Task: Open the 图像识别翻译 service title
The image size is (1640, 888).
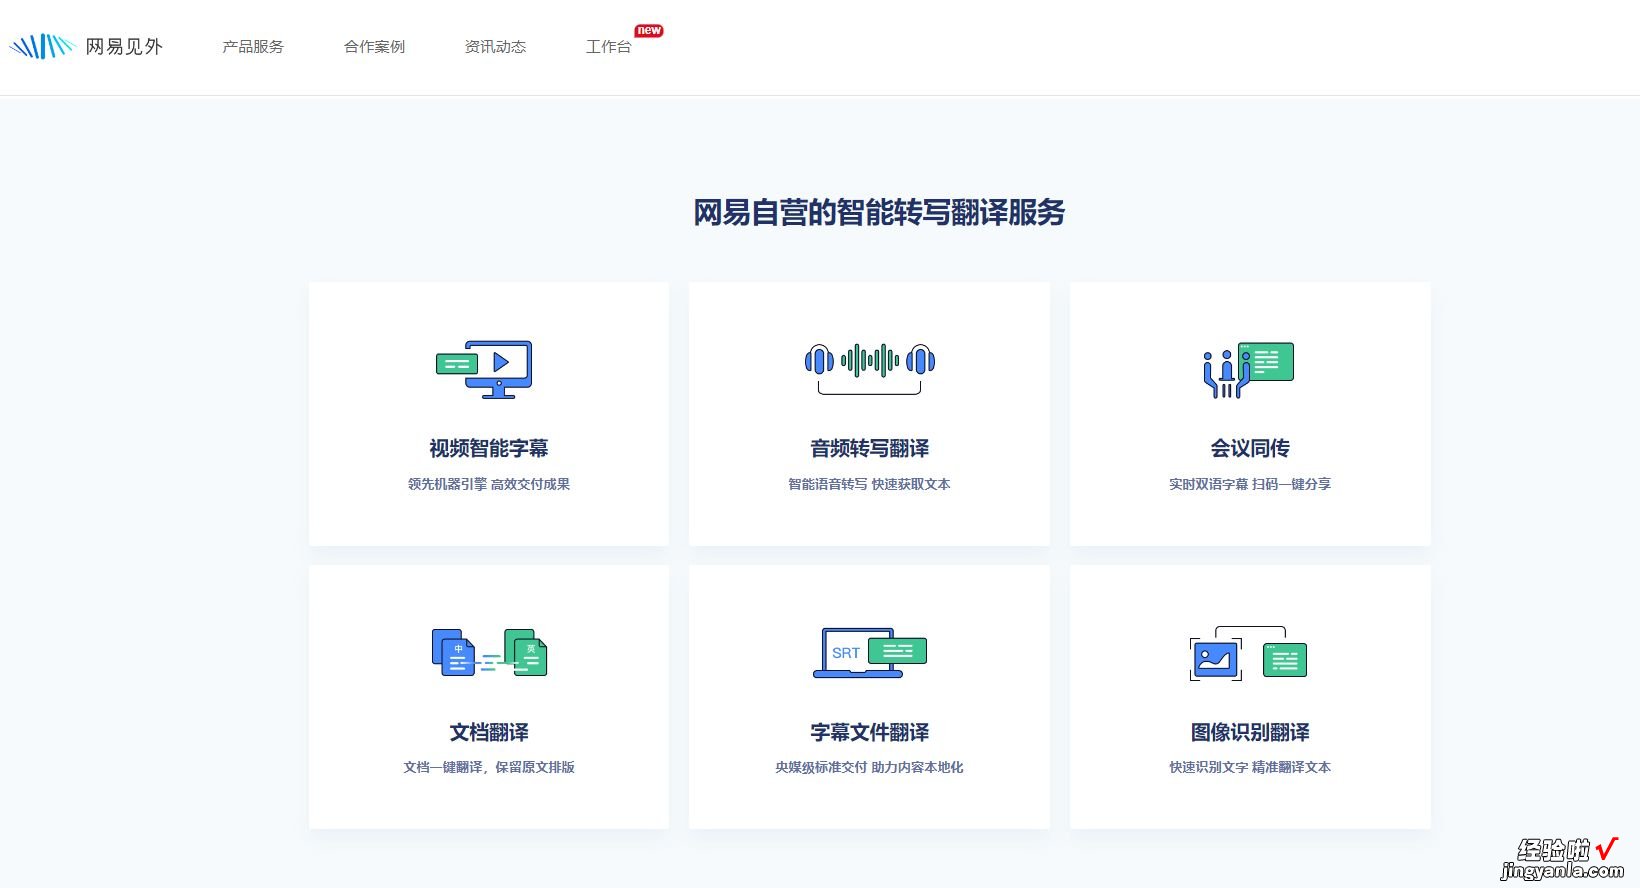Action: tap(1250, 732)
